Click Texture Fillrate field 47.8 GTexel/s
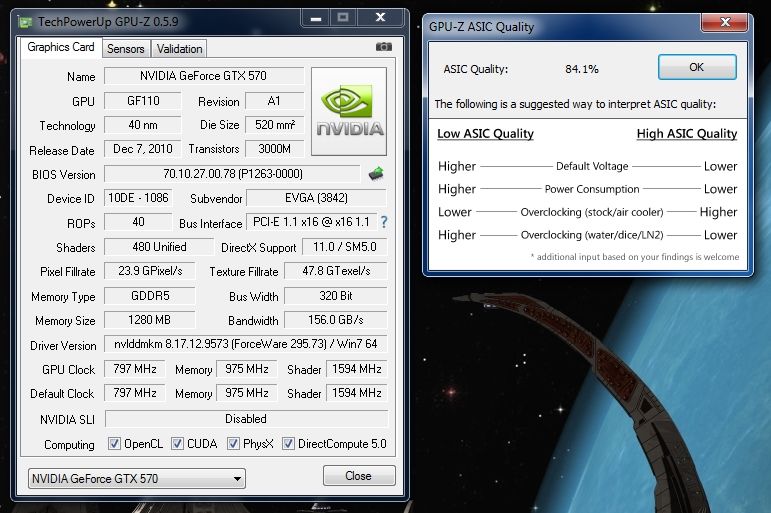 point(336,271)
